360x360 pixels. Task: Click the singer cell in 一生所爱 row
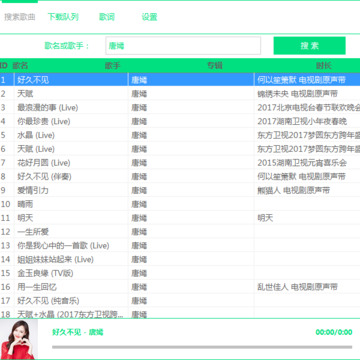tap(139, 232)
